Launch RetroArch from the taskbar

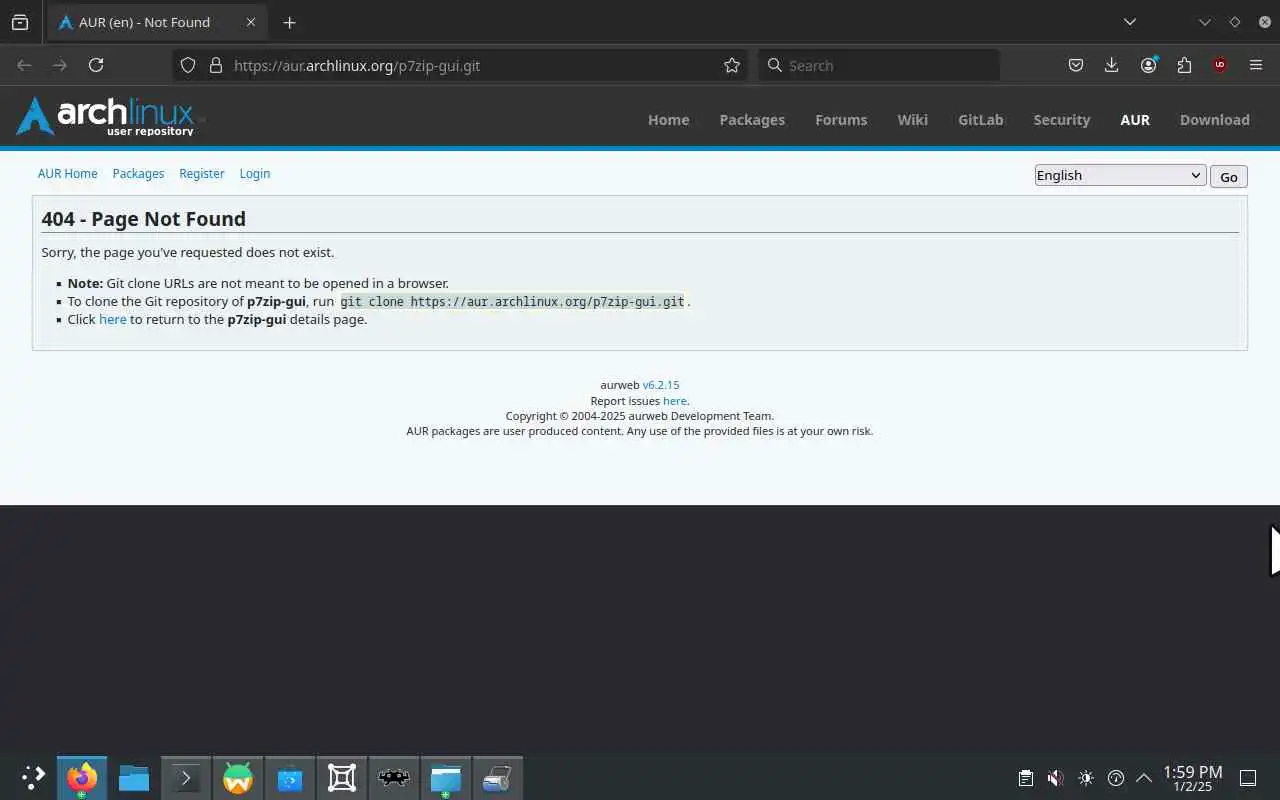[394, 778]
